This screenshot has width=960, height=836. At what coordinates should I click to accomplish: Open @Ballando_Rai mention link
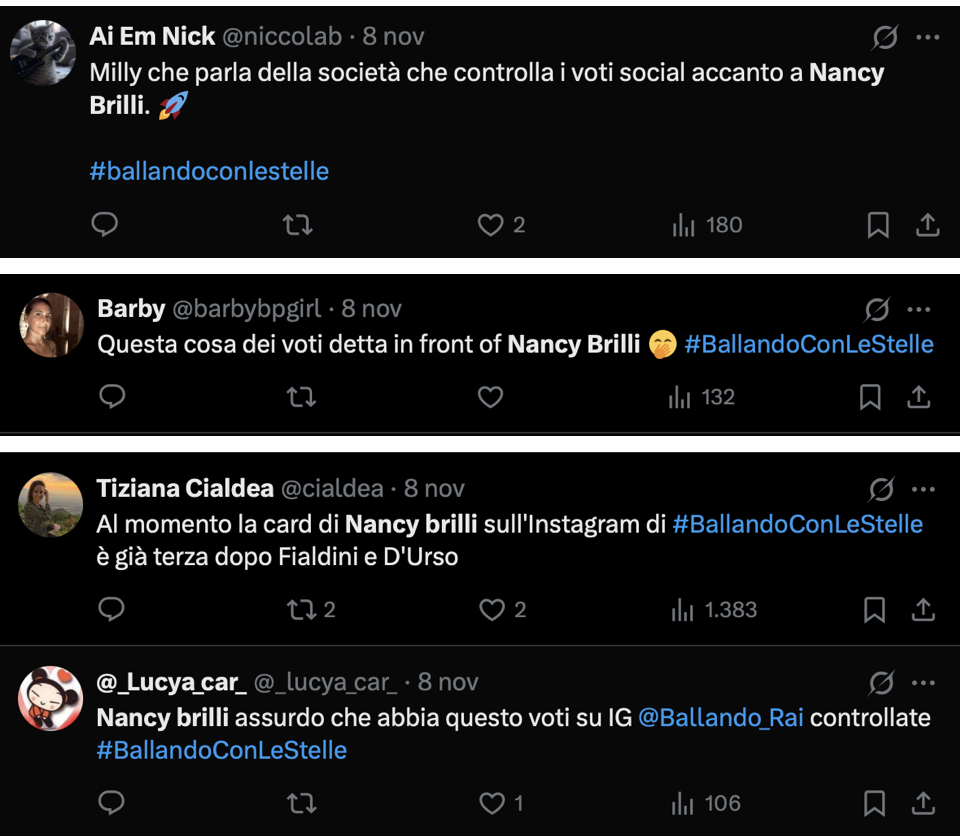pos(720,718)
